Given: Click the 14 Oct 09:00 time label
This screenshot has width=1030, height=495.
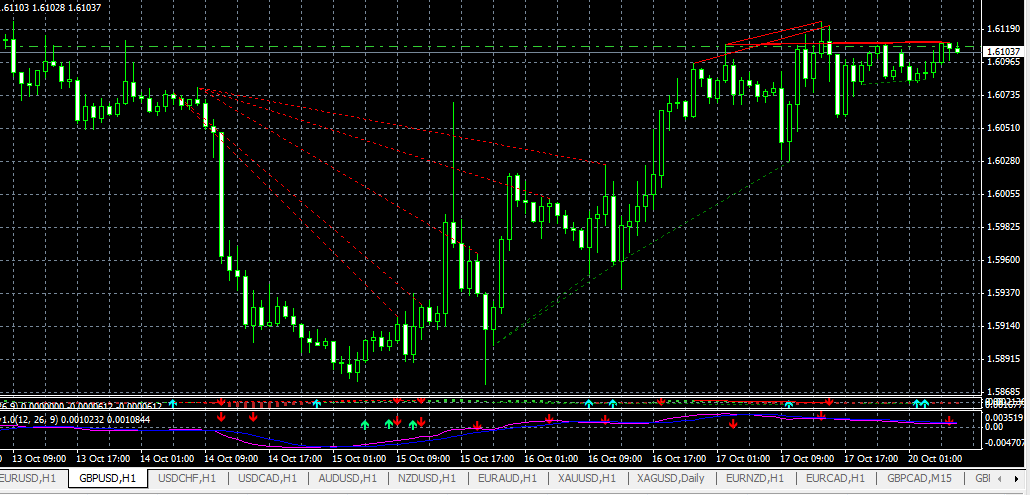Looking at the screenshot, I should [229, 458].
